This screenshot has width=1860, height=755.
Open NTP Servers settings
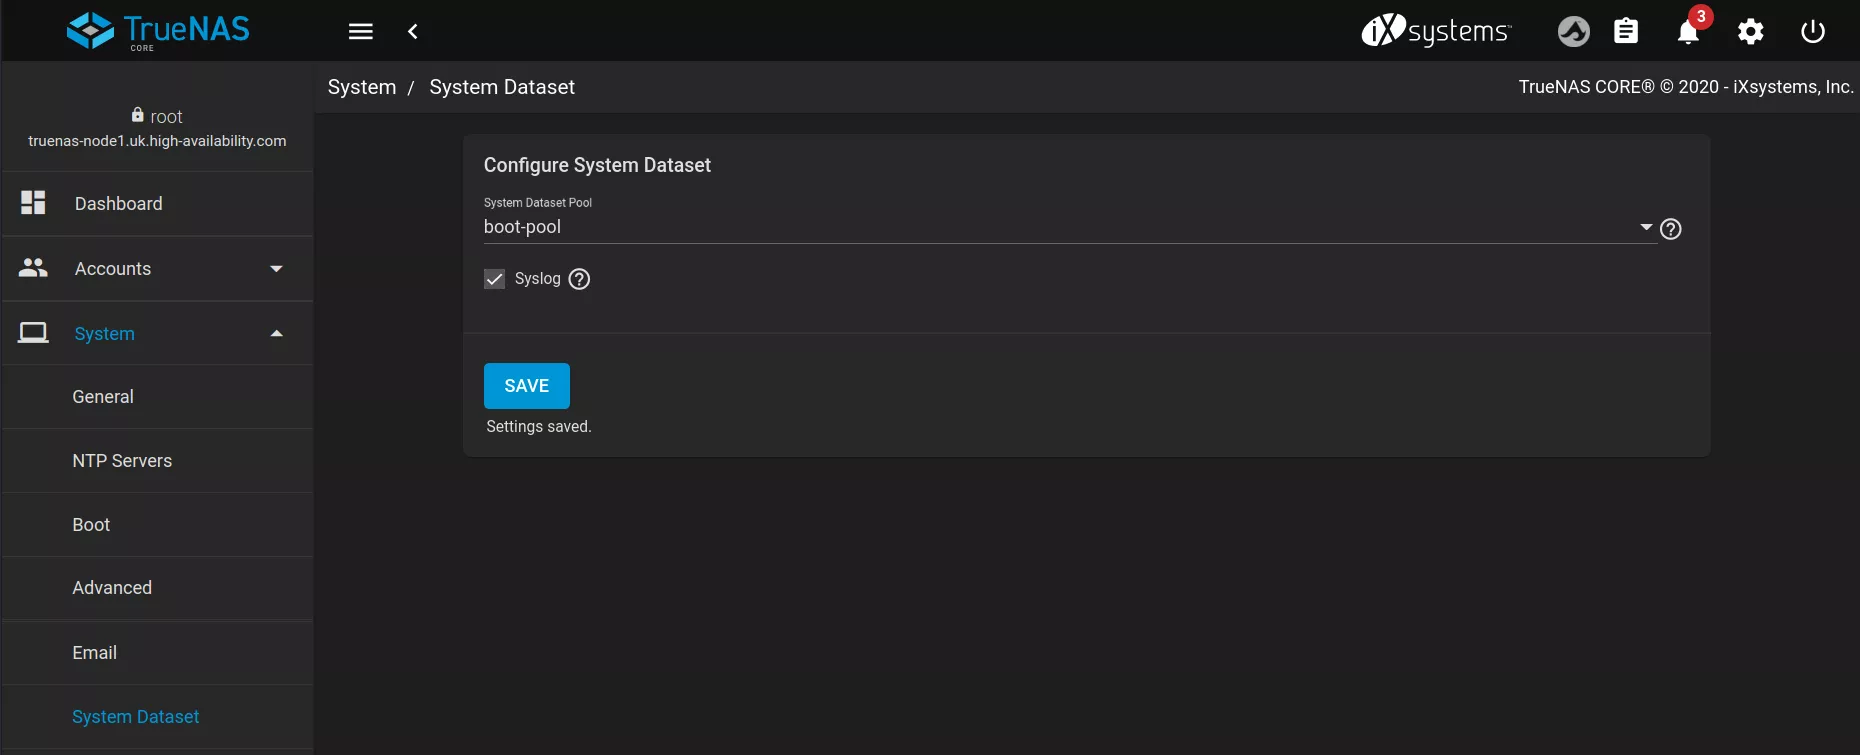click(122, 461)
